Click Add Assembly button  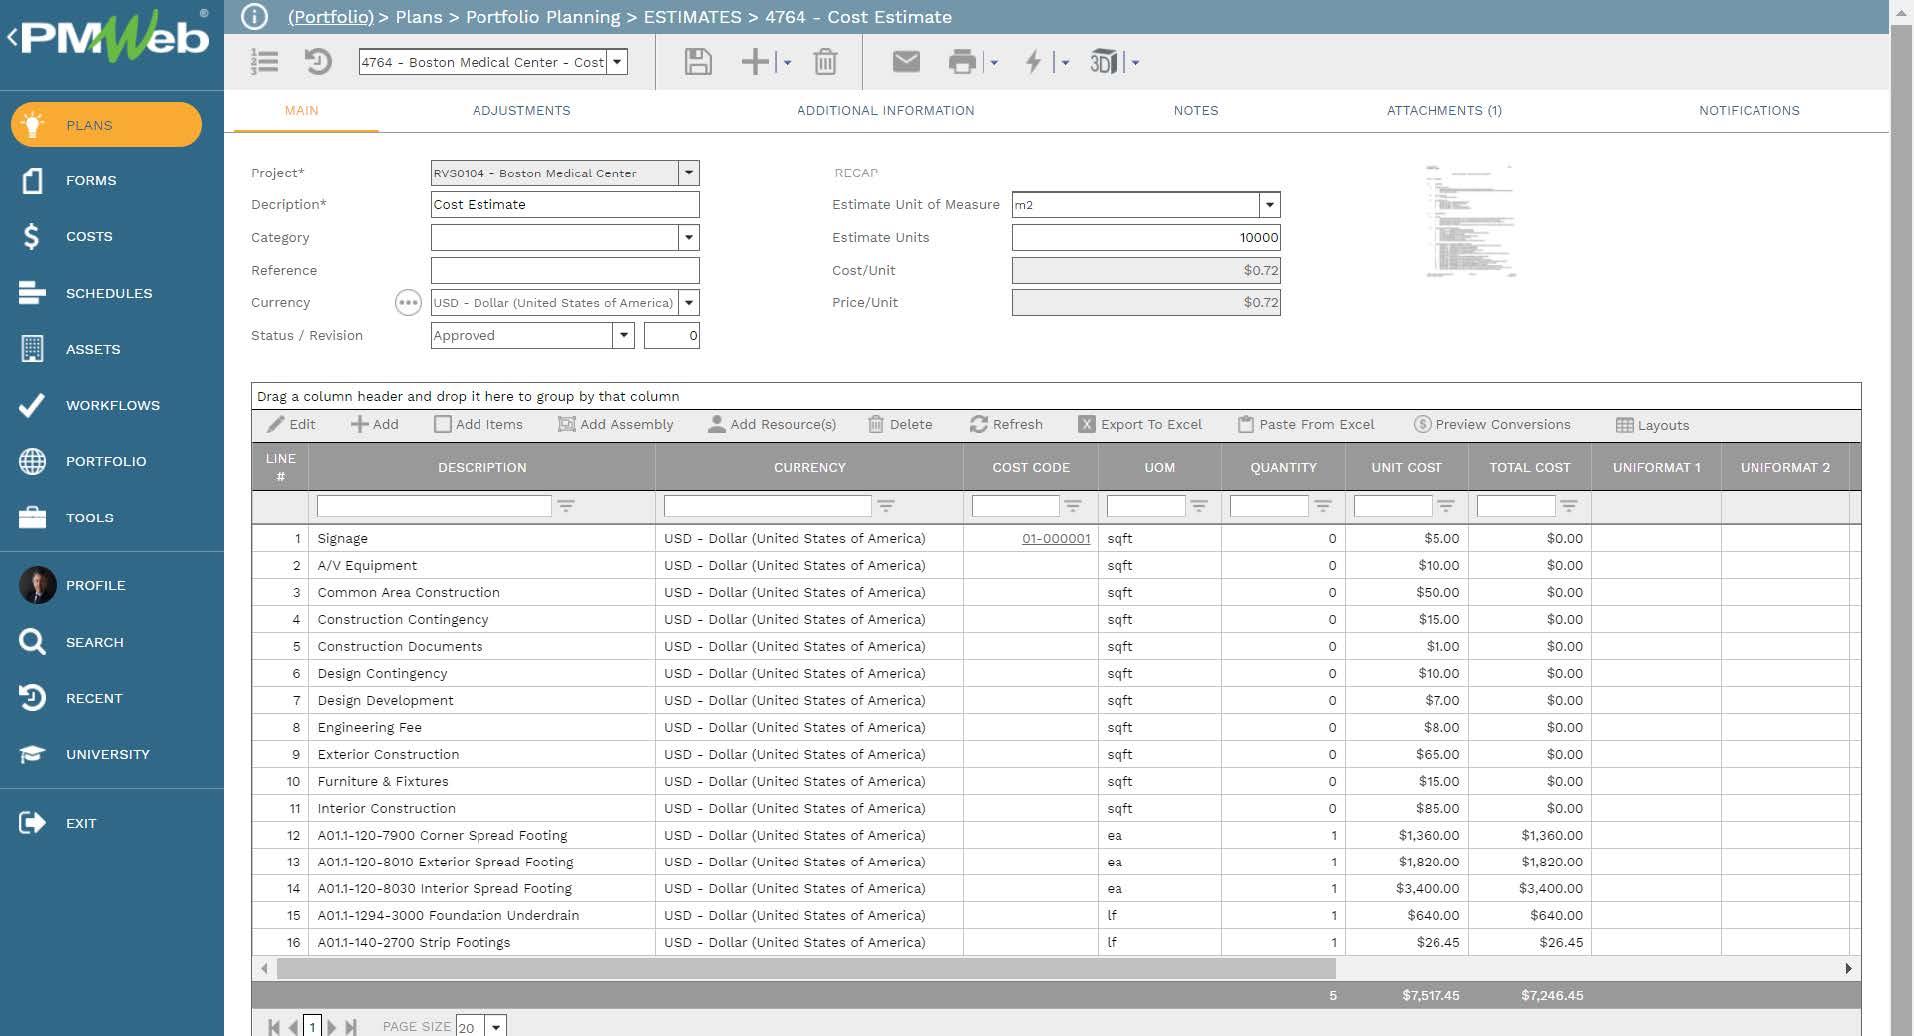pyautogui.click(x=615, y=424)
